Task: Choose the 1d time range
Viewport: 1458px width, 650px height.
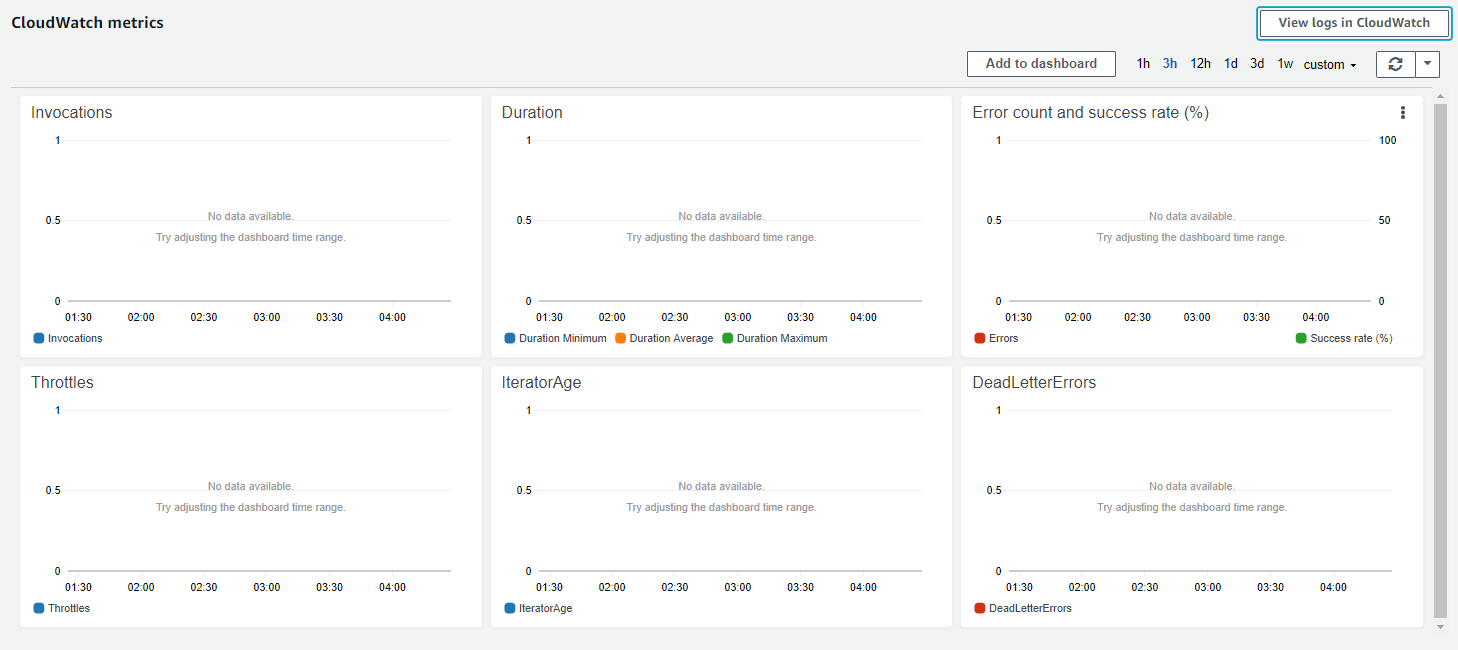Action: [x=1231, y=64]
